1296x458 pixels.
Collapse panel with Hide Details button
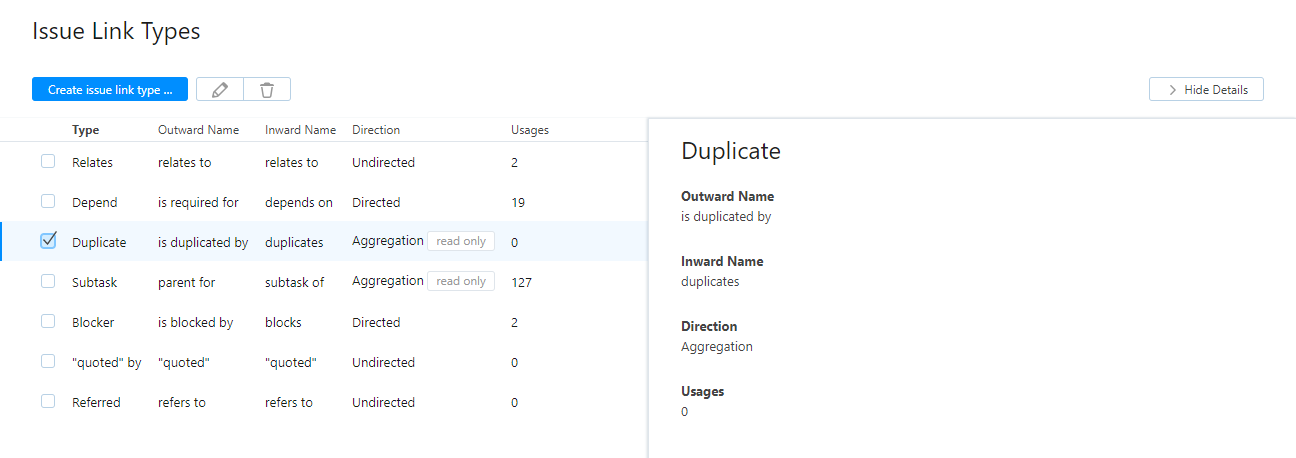1206,89
